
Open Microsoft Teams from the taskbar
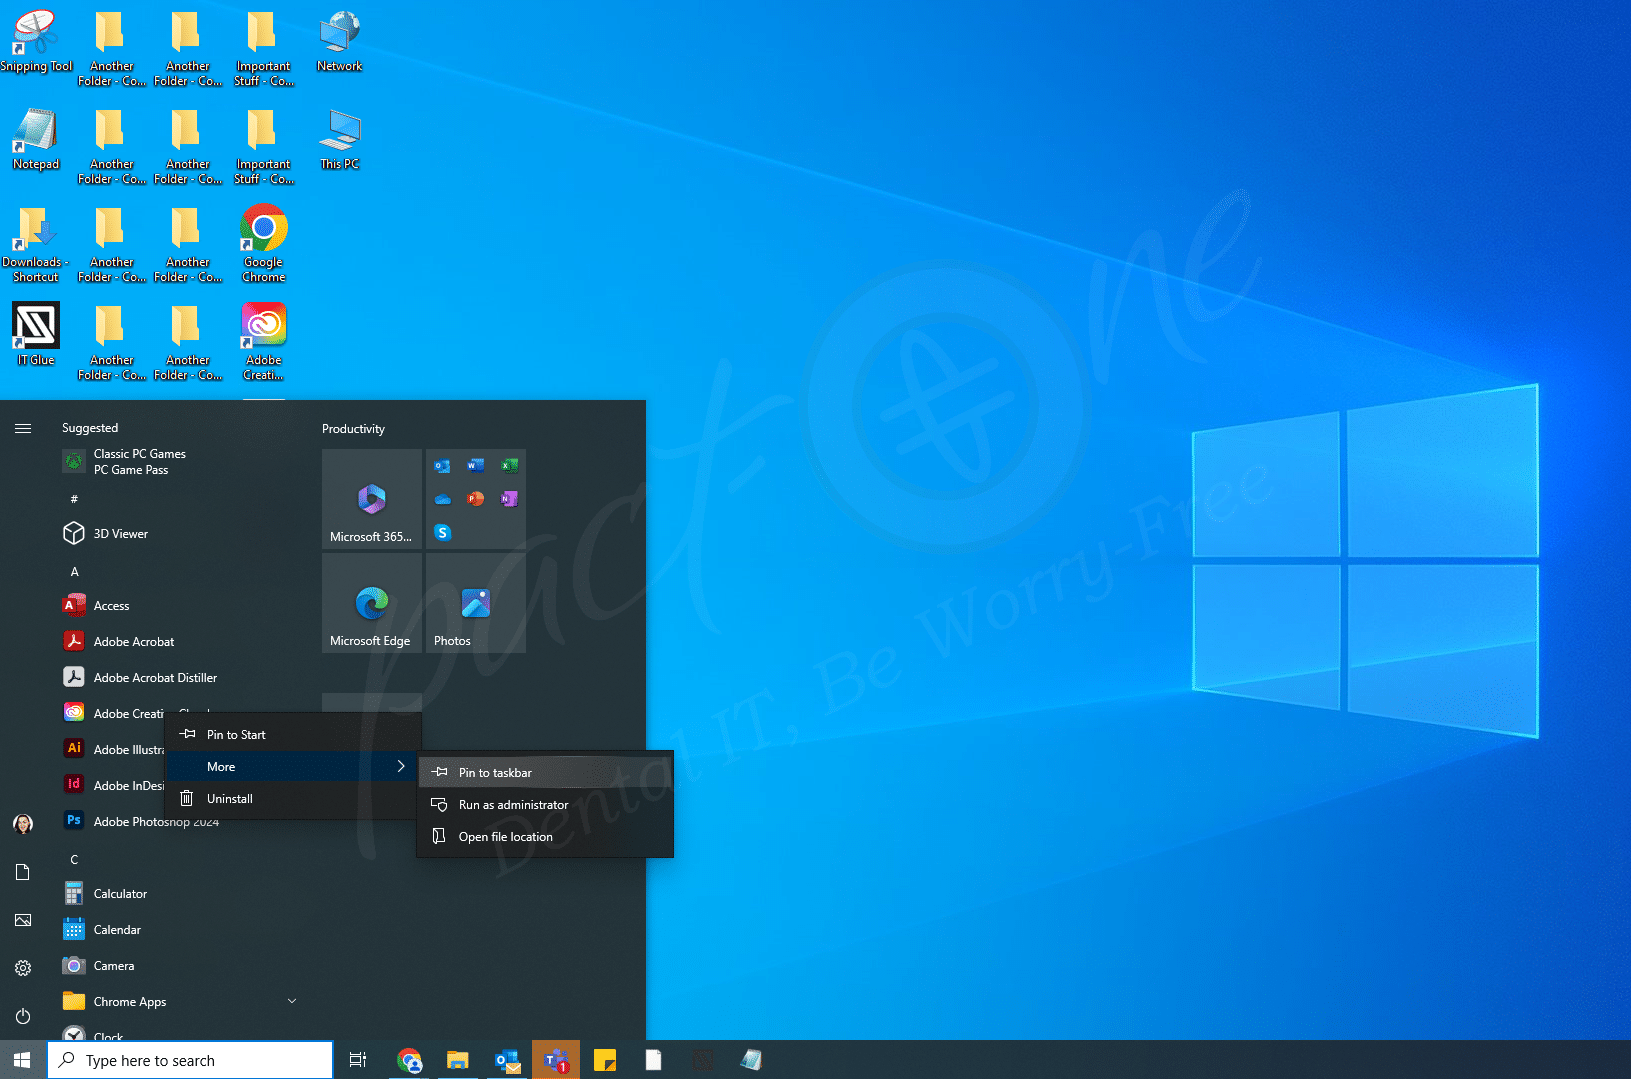click(x=556, y=1059)
